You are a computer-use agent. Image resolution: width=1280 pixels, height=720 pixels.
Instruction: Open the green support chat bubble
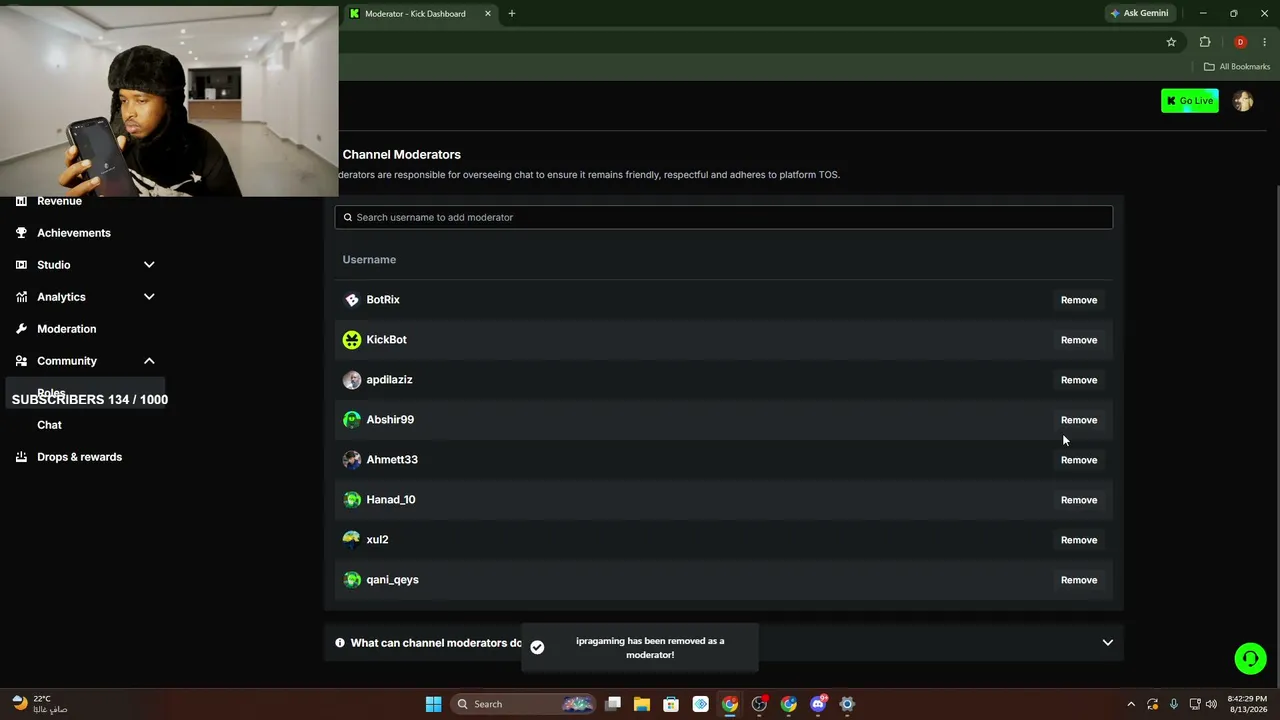(1250, 658)
